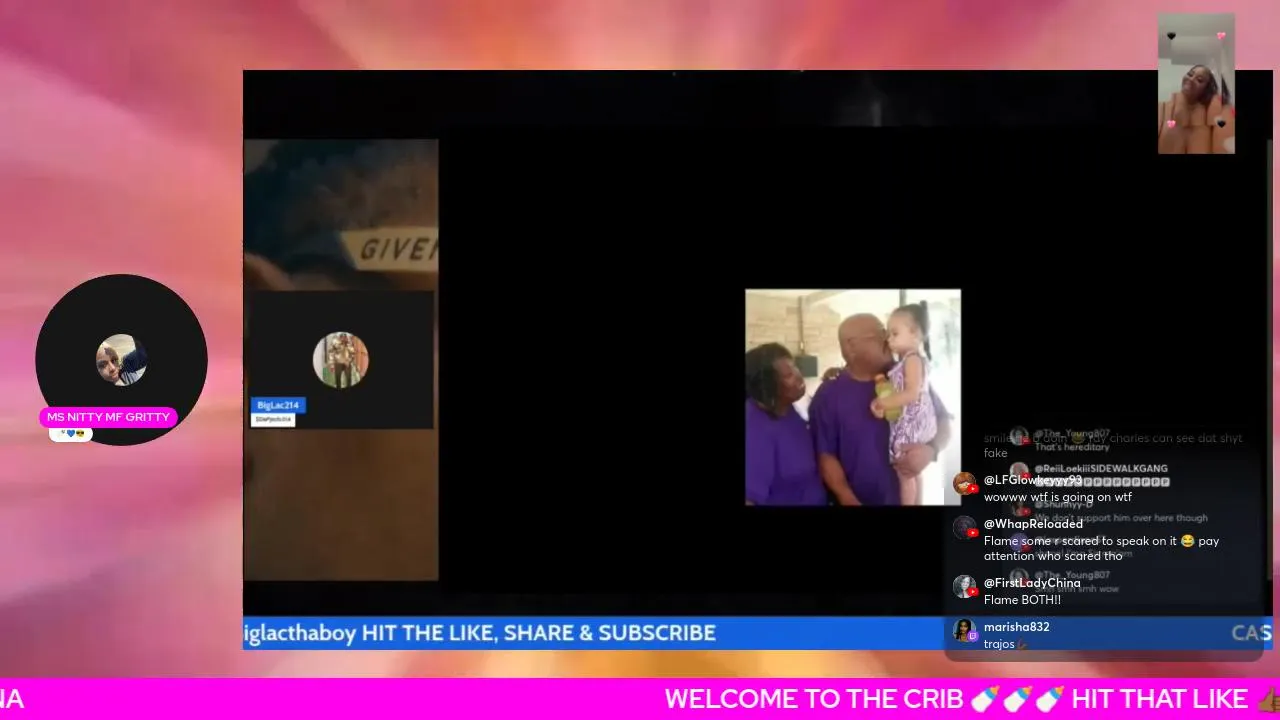Select the message "Flame BOTH!!"
This screenshot has width=1280, height=720.
point(1022,600)
